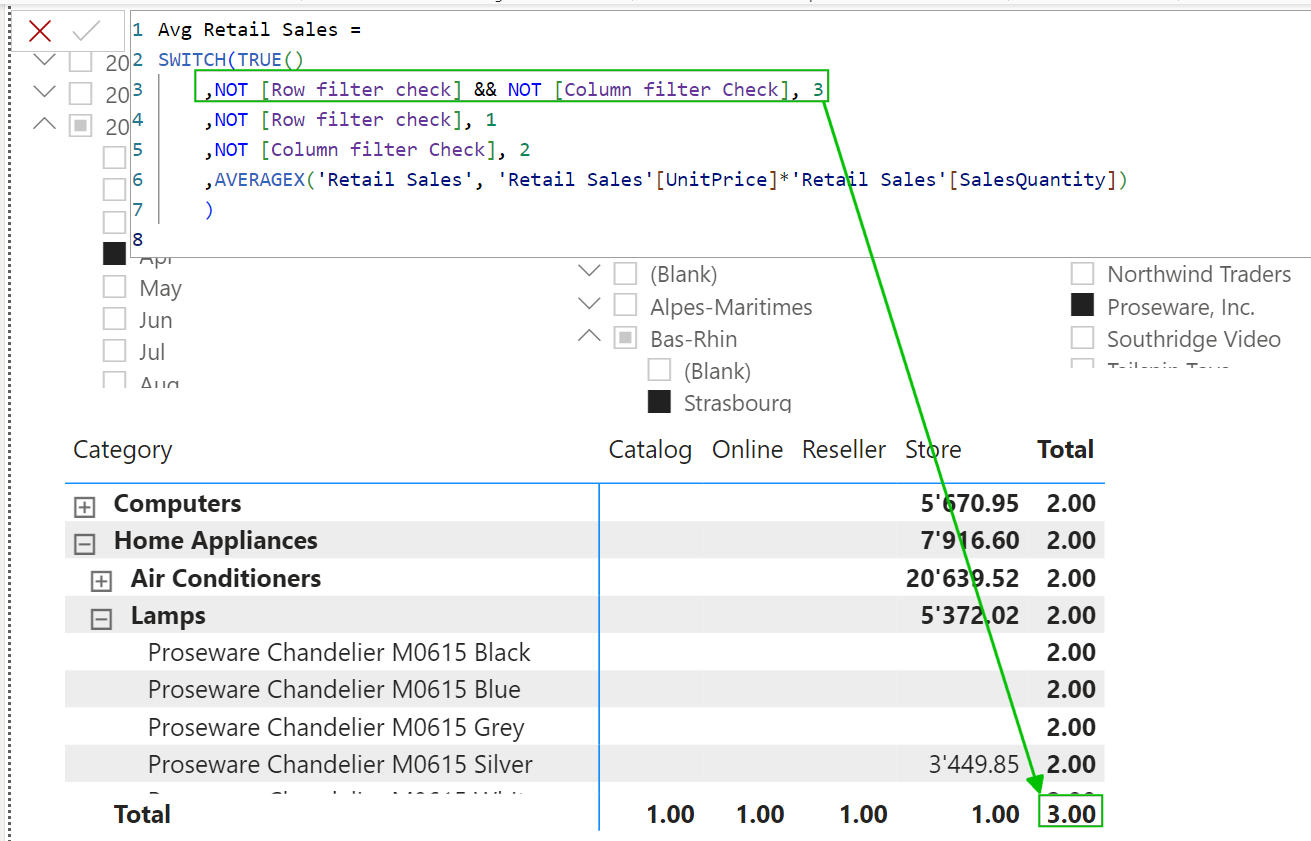Image resolution: width=1311 pixels, height=841 pixels.
Task: Collapse the Lamps subcategory
Action: (x=101, y=619)
